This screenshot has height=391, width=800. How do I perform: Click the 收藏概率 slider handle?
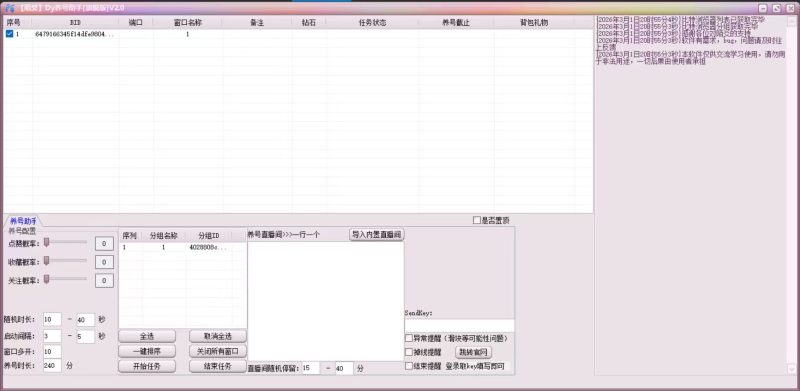(x=46, y=261)
